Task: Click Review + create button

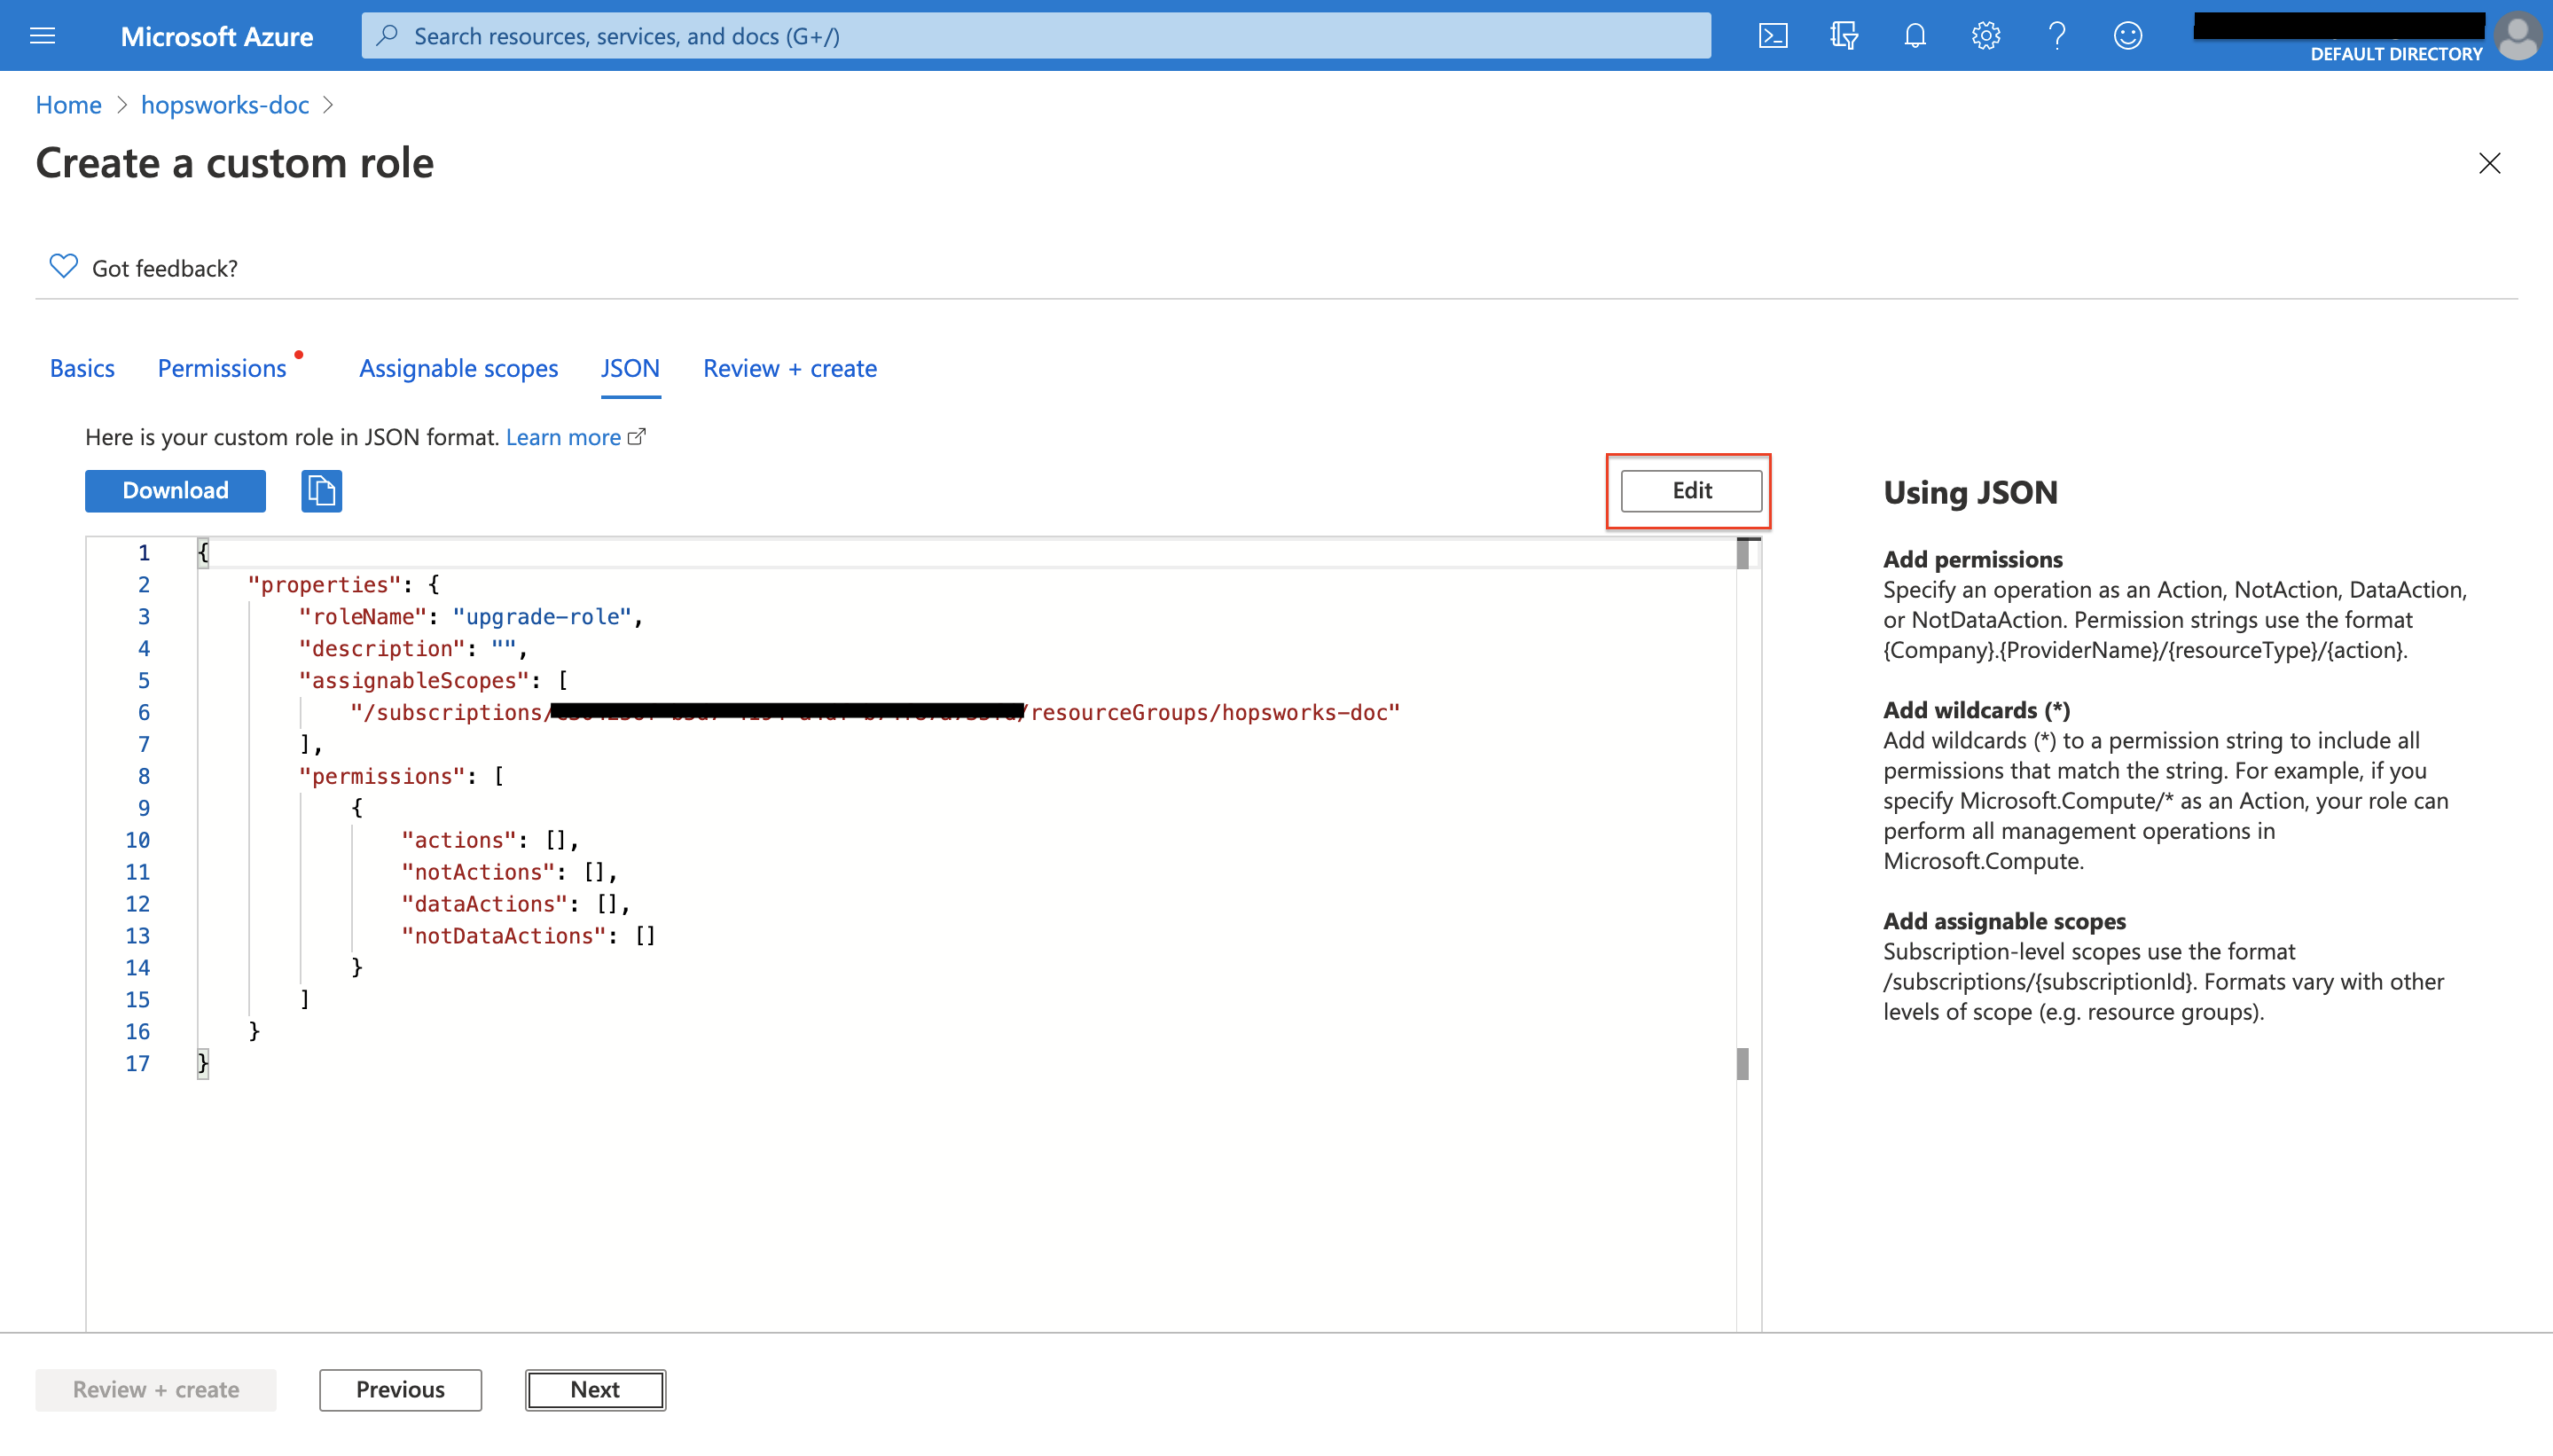Action: pyautogui.click(x=156, y=1388)
